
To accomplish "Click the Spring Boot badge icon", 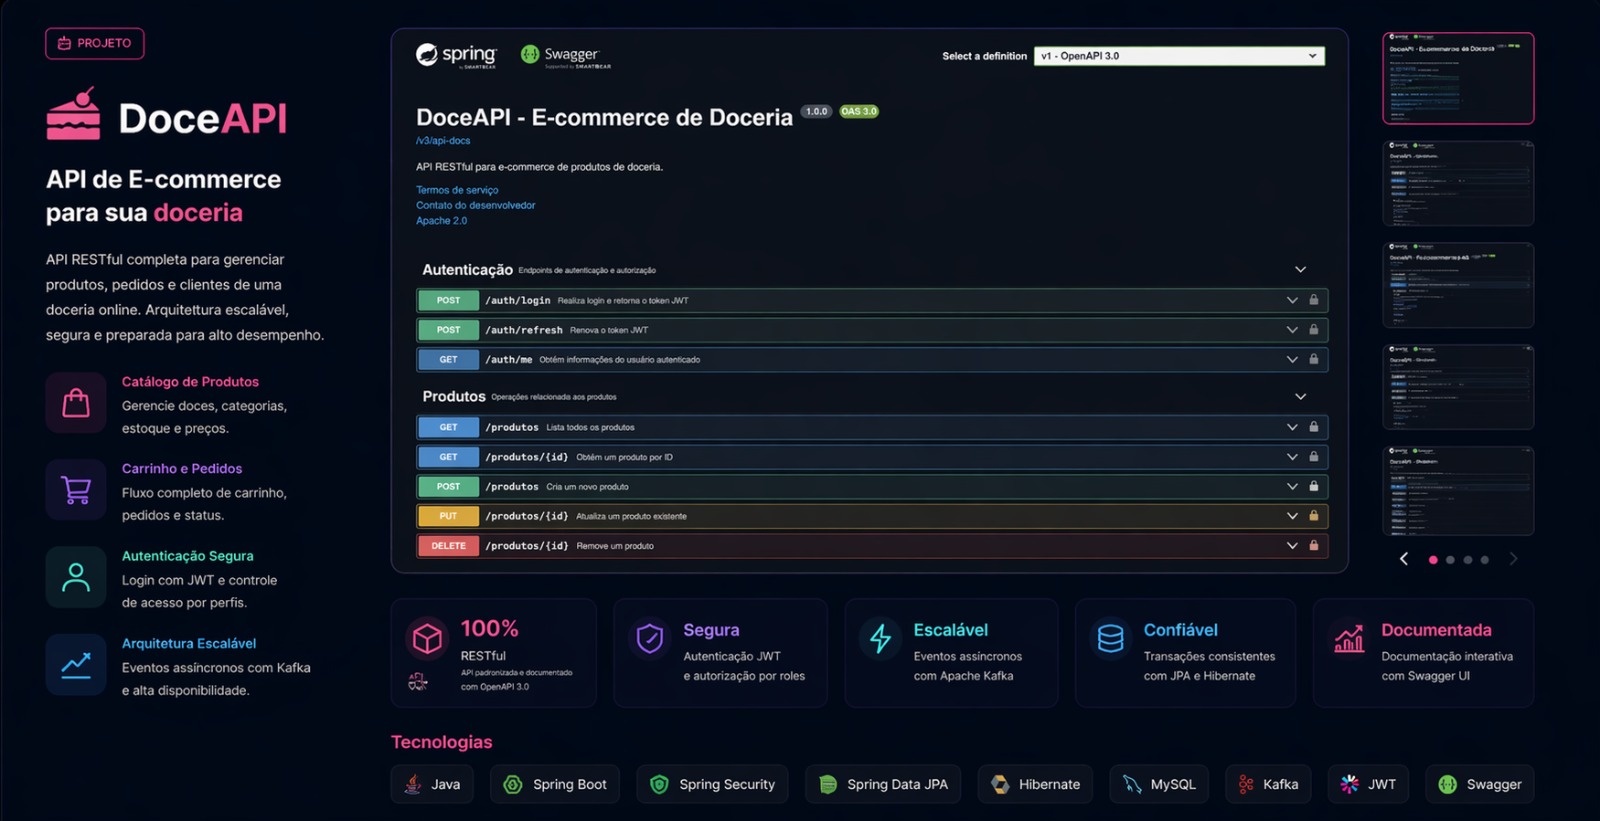I will coord(513,785).
